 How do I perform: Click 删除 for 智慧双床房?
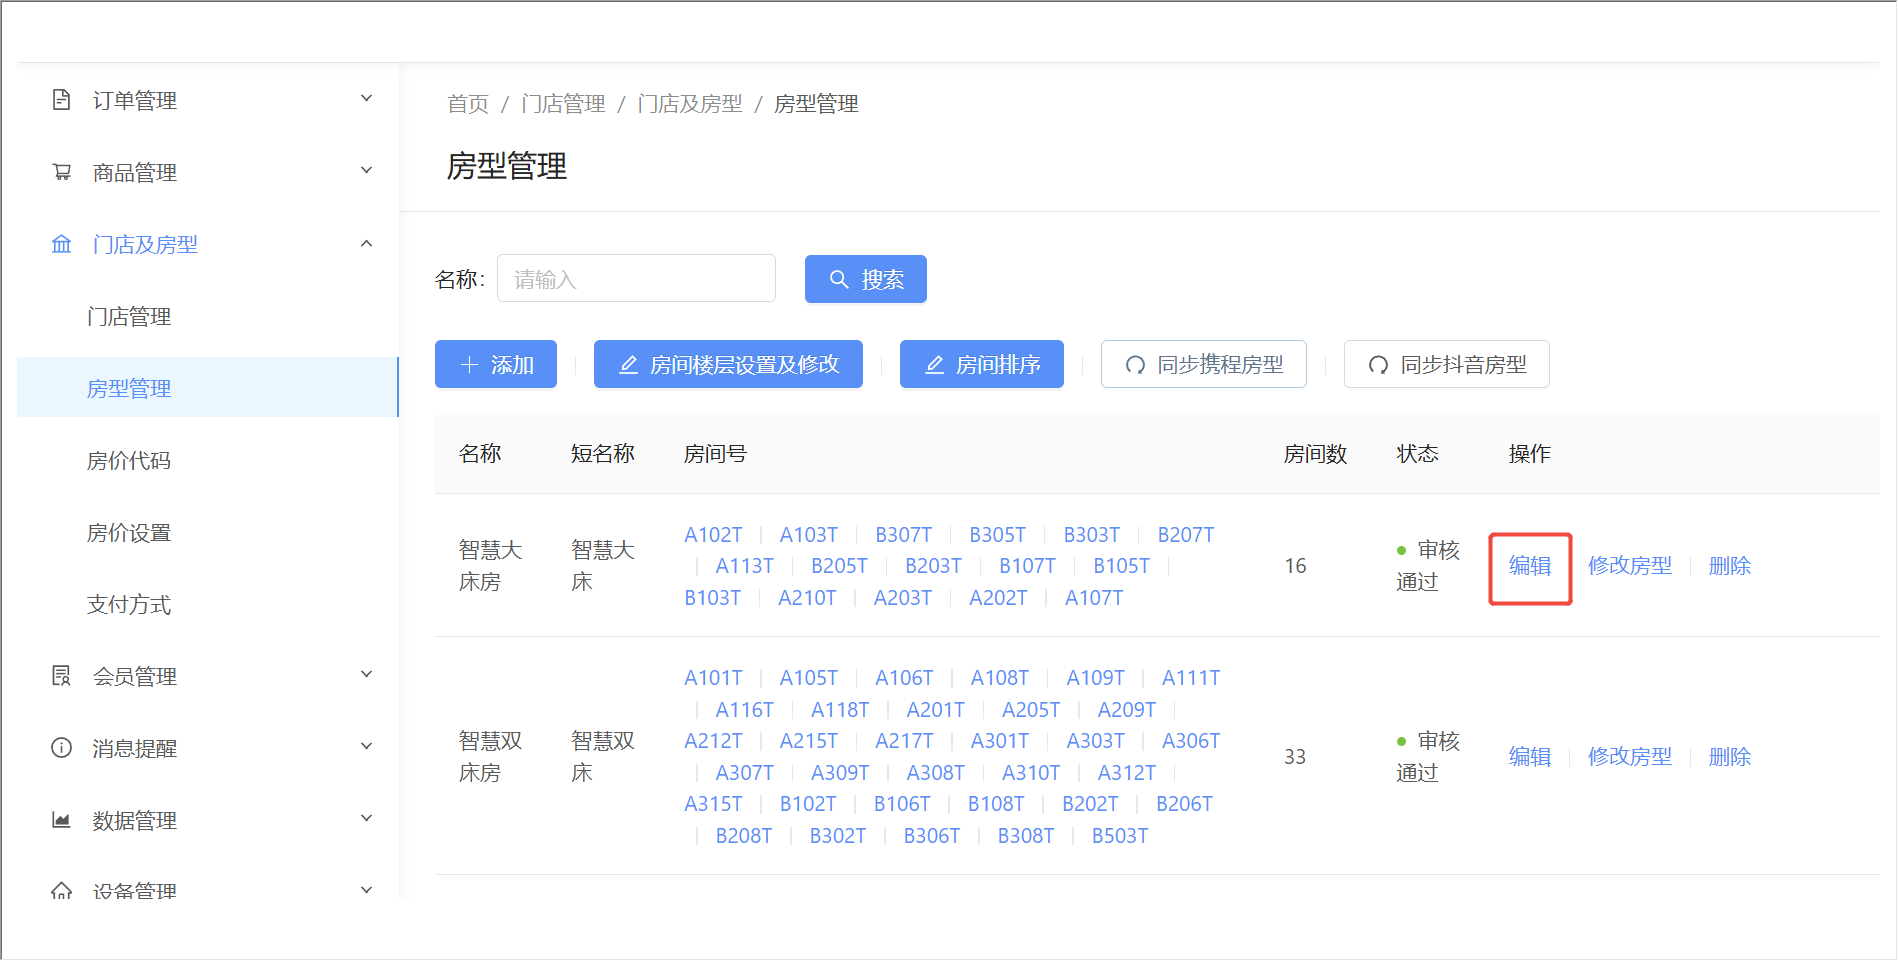pos(1730,756)
